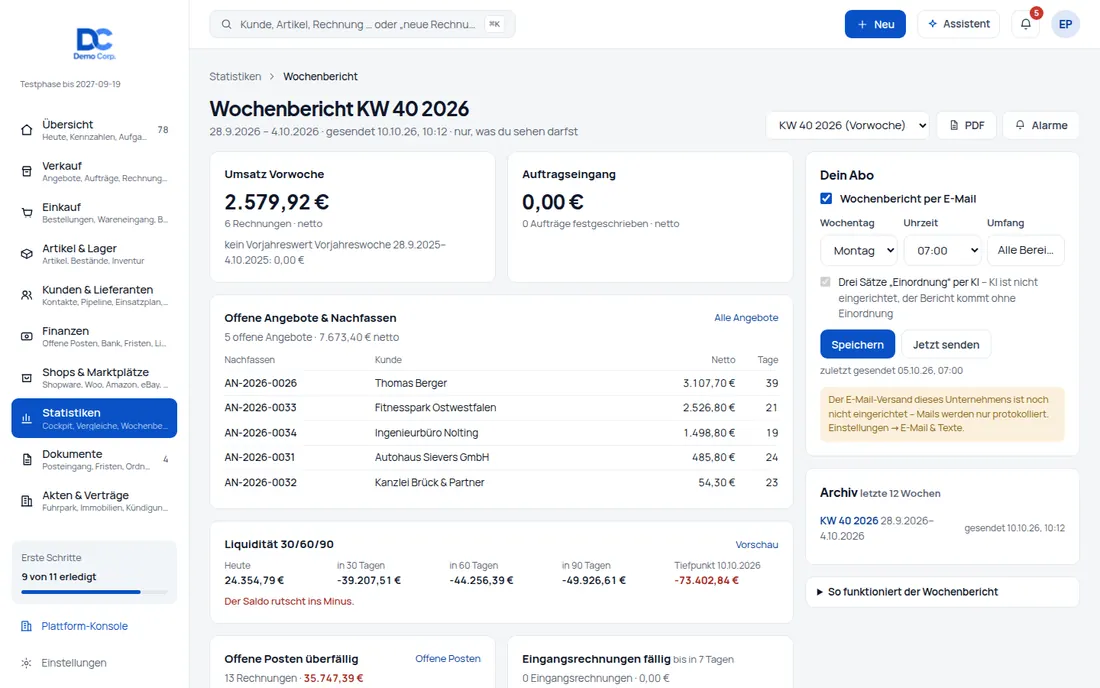Toggle Wochenbericht per E-Mail checkbox

(x=826, y=198)
